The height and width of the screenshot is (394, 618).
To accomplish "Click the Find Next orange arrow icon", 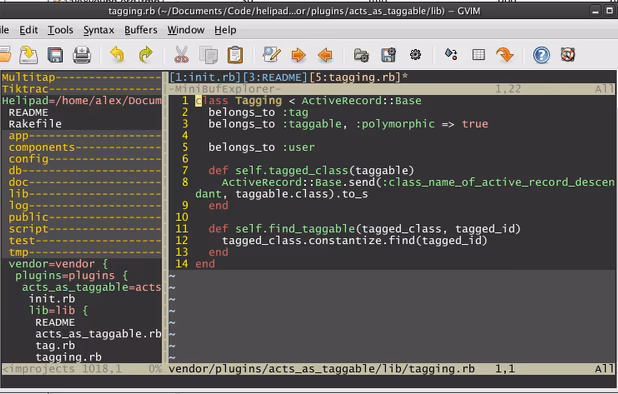I will pos(298,55).
